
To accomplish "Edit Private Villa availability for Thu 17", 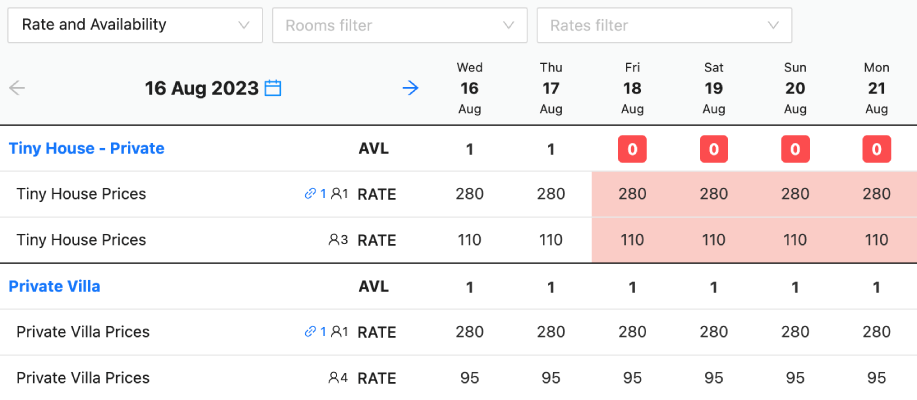I will [551, 287].
